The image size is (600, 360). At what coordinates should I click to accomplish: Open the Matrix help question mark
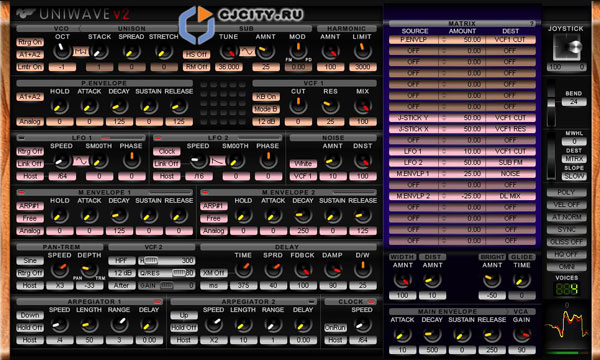(532, 24)
